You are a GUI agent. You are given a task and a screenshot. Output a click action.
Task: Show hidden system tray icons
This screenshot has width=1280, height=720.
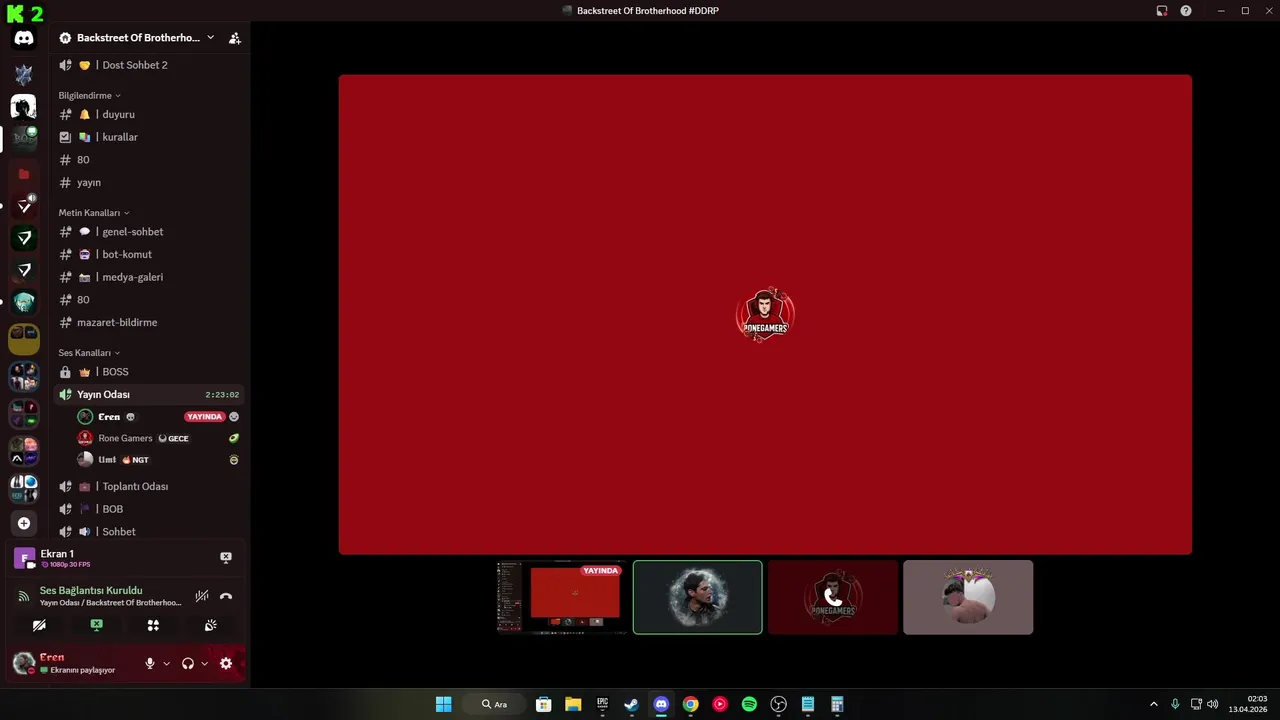[1154, 704]
